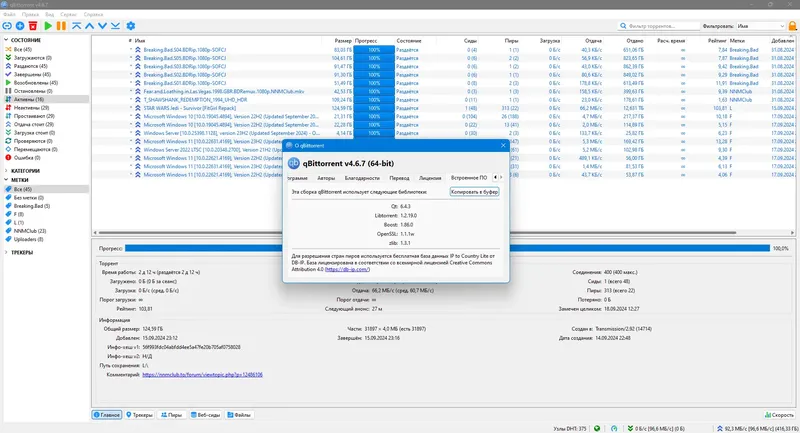
Task: Expand the ТРЕКЕРЫ sidebar section
Action: (x=6, y=252)
